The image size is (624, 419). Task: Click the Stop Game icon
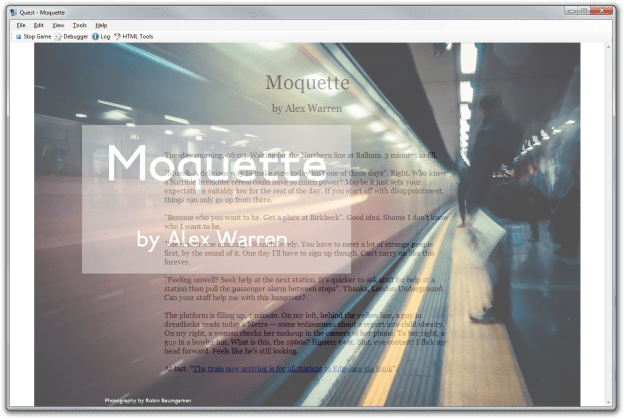(18, 37)
